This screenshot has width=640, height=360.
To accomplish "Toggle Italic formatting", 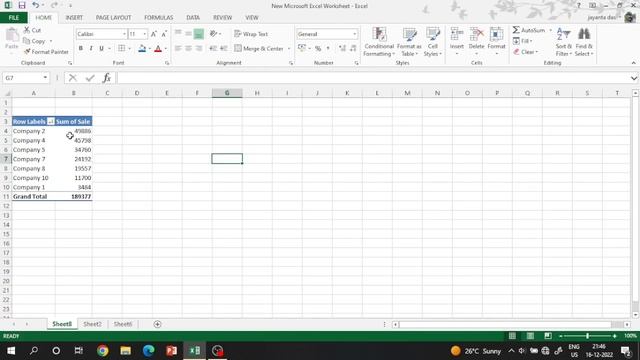I will 91,48.
